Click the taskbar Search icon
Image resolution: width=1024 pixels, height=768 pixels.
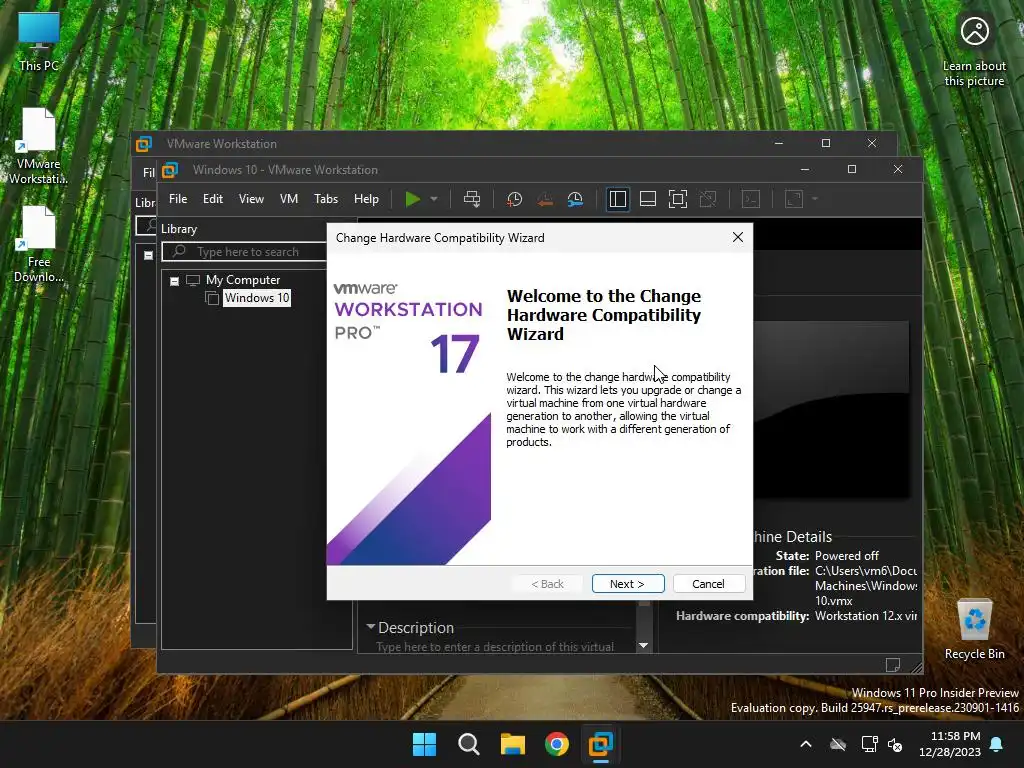click(x=469, y=744)
